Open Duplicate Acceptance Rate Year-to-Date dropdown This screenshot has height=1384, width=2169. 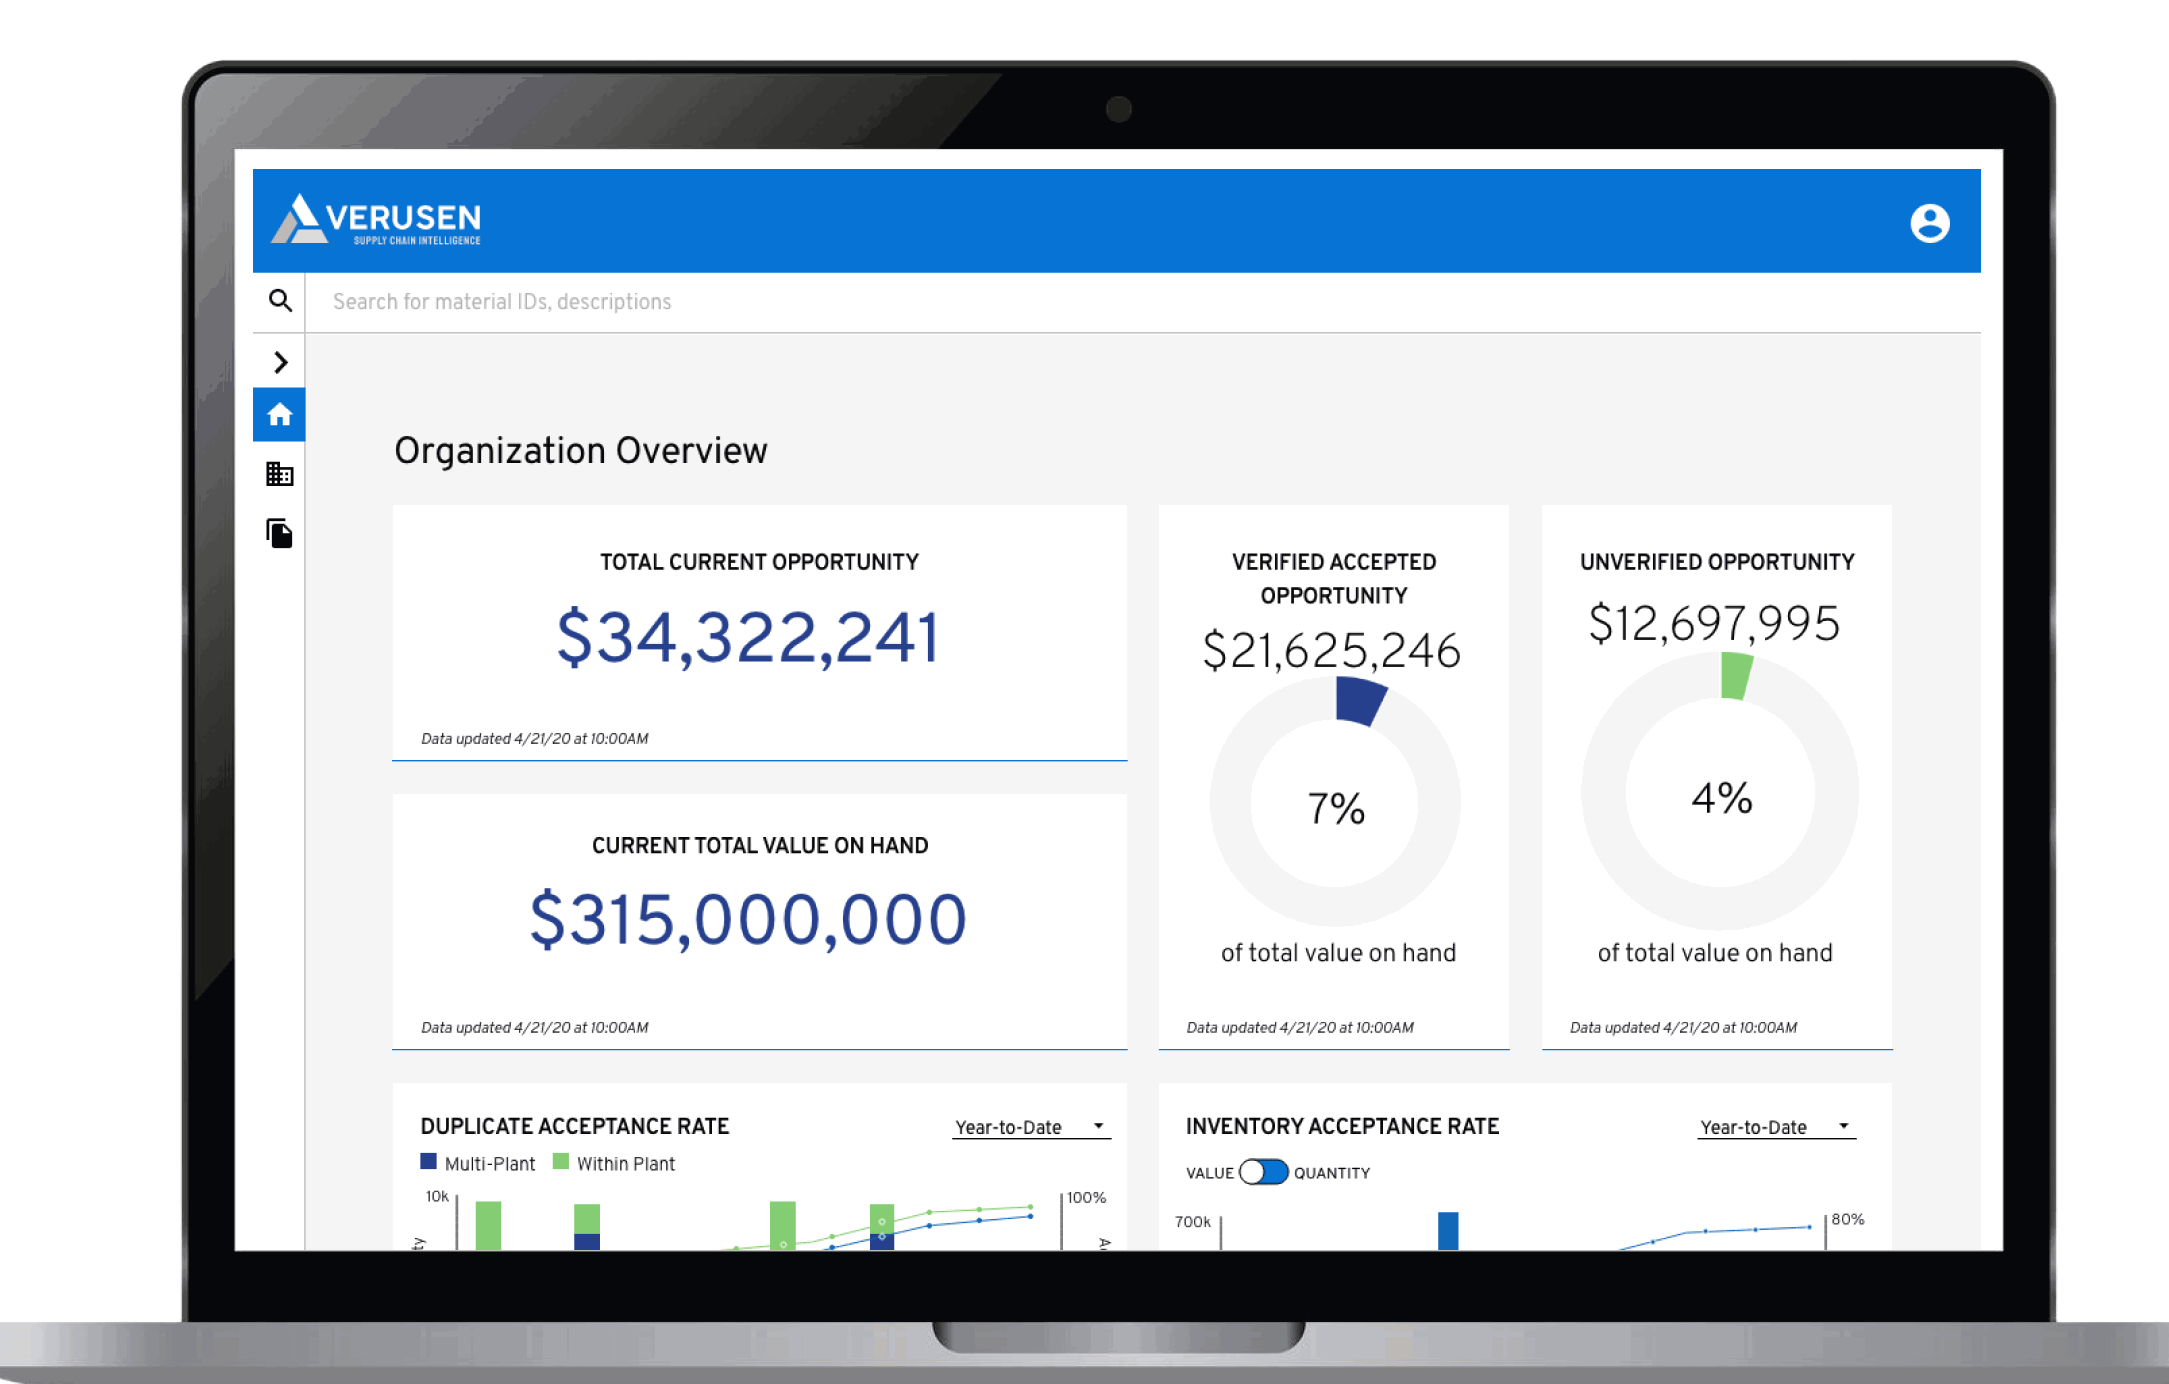[1030, 1127]
